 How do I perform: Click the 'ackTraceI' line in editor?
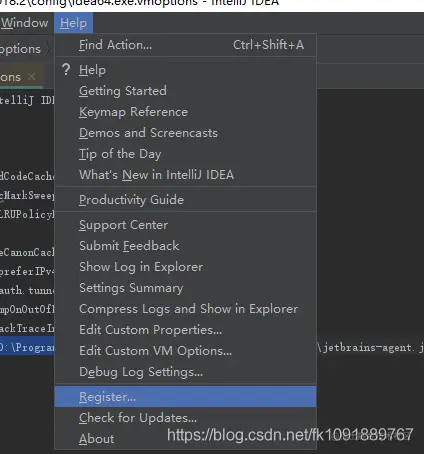point(27,329)
